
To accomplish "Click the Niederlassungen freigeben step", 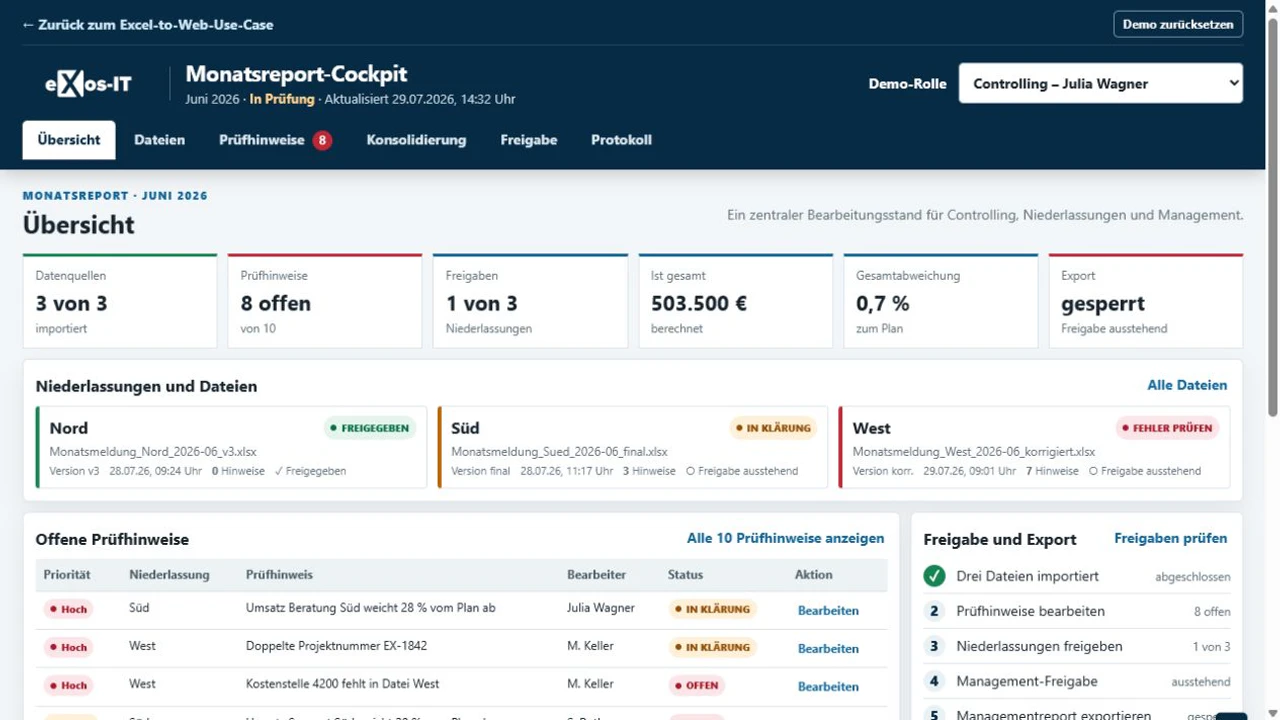I will [1077, 646].
